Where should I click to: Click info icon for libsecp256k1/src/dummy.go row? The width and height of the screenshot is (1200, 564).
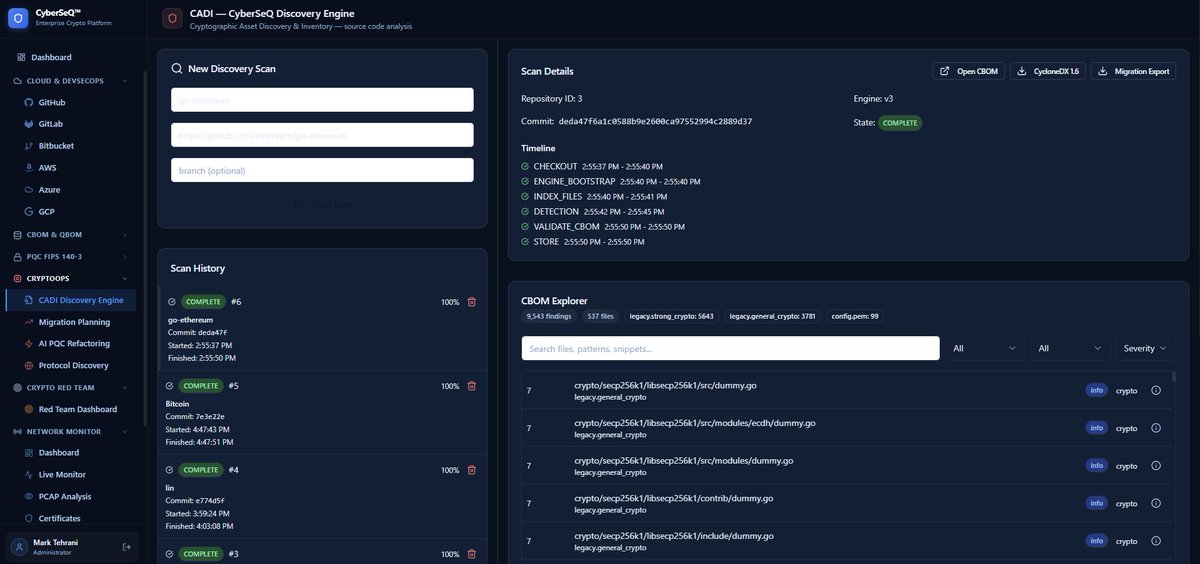coord(1156,390)
